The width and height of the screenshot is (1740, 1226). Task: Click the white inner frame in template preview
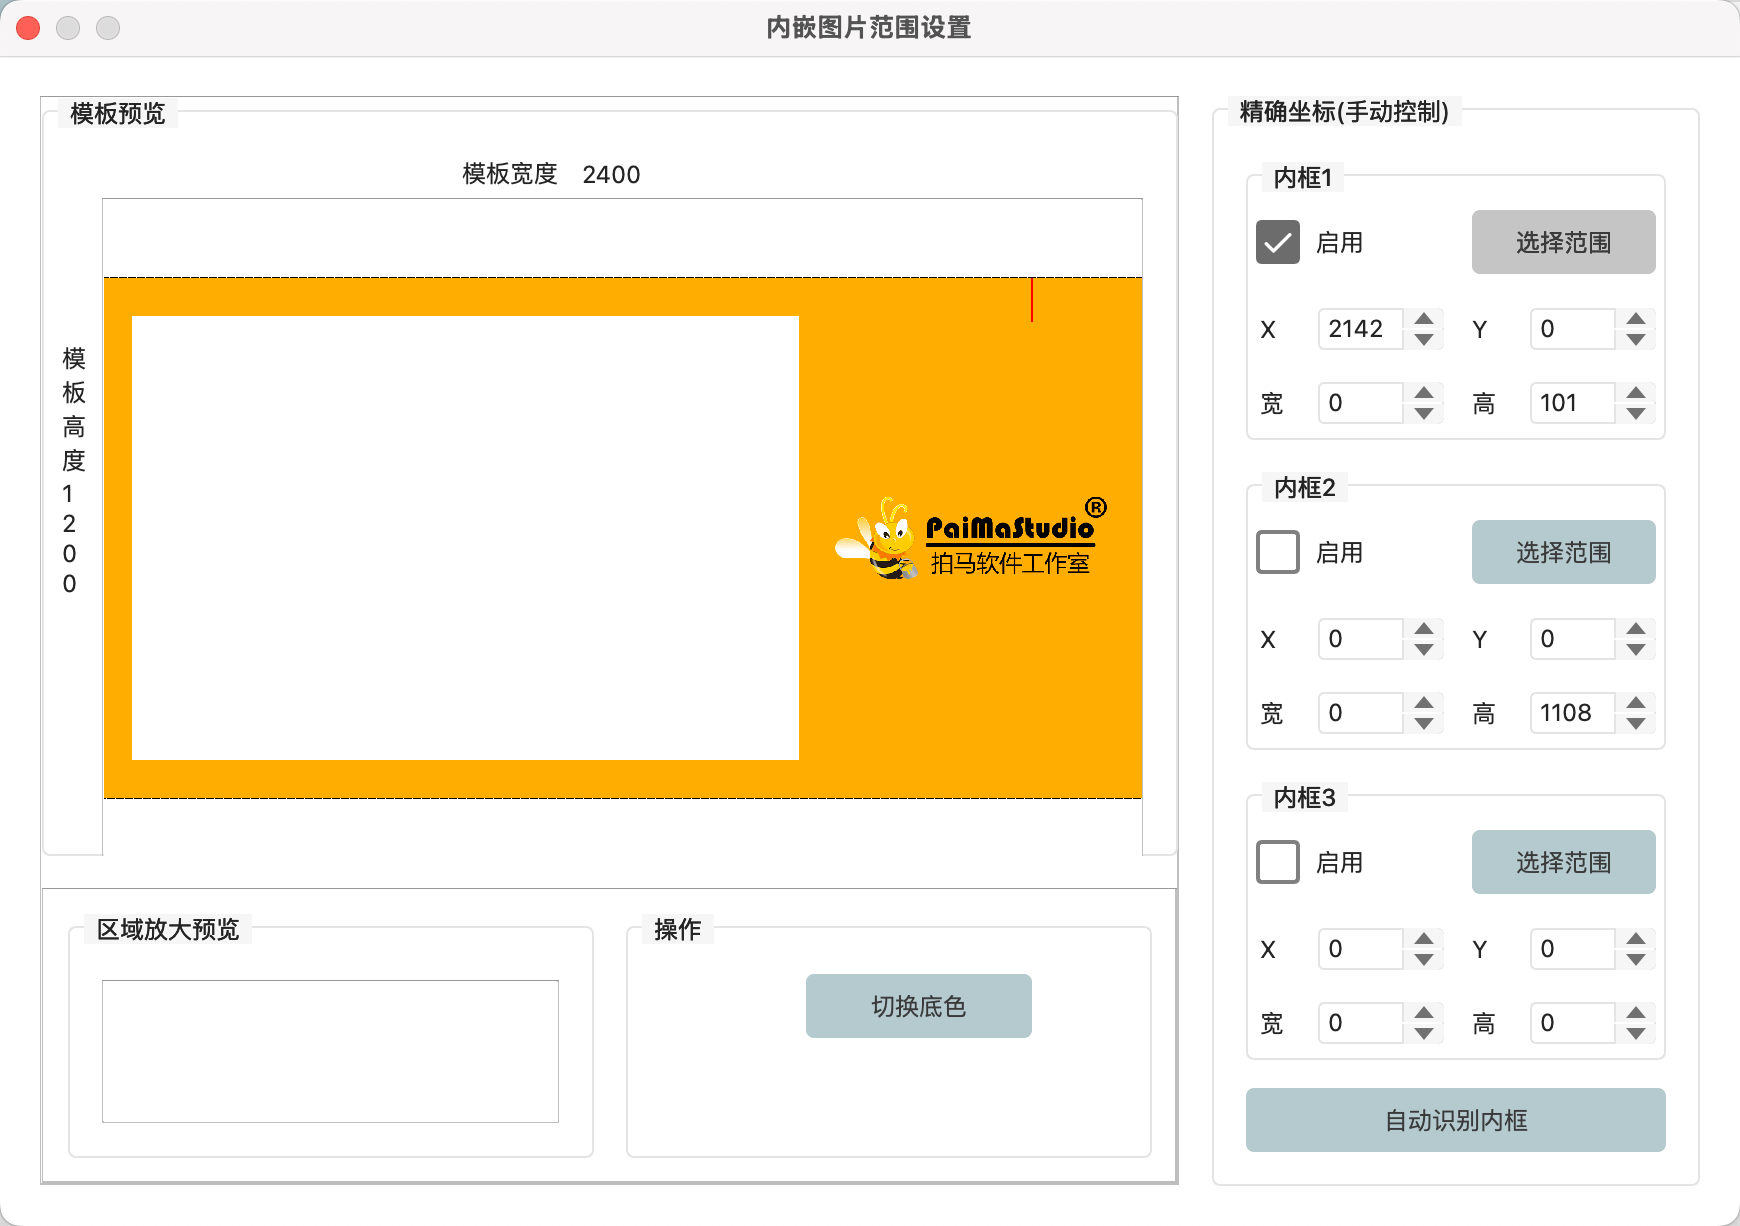[465, 540]
